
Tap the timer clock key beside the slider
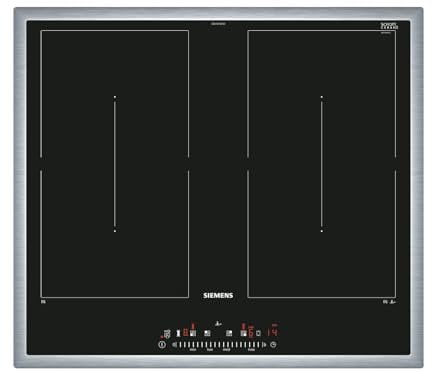[273, 345]
